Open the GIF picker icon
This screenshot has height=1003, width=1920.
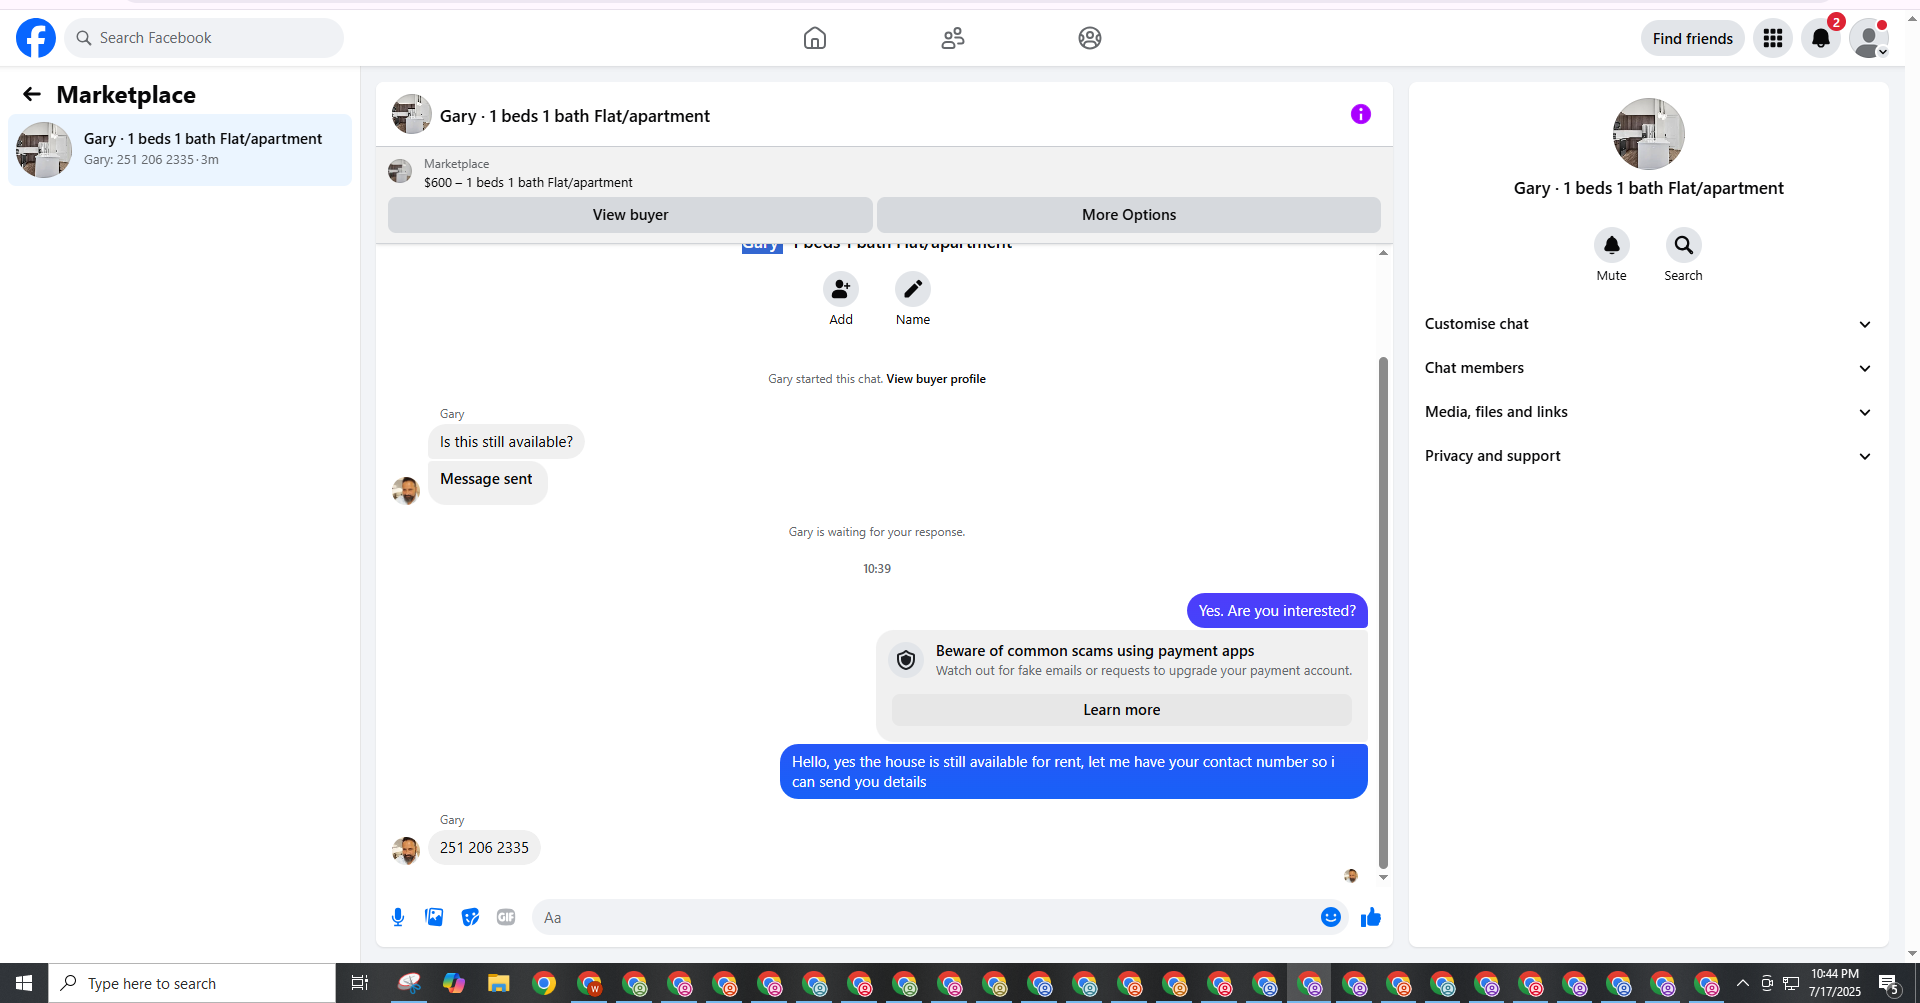[x=506, y=917]
